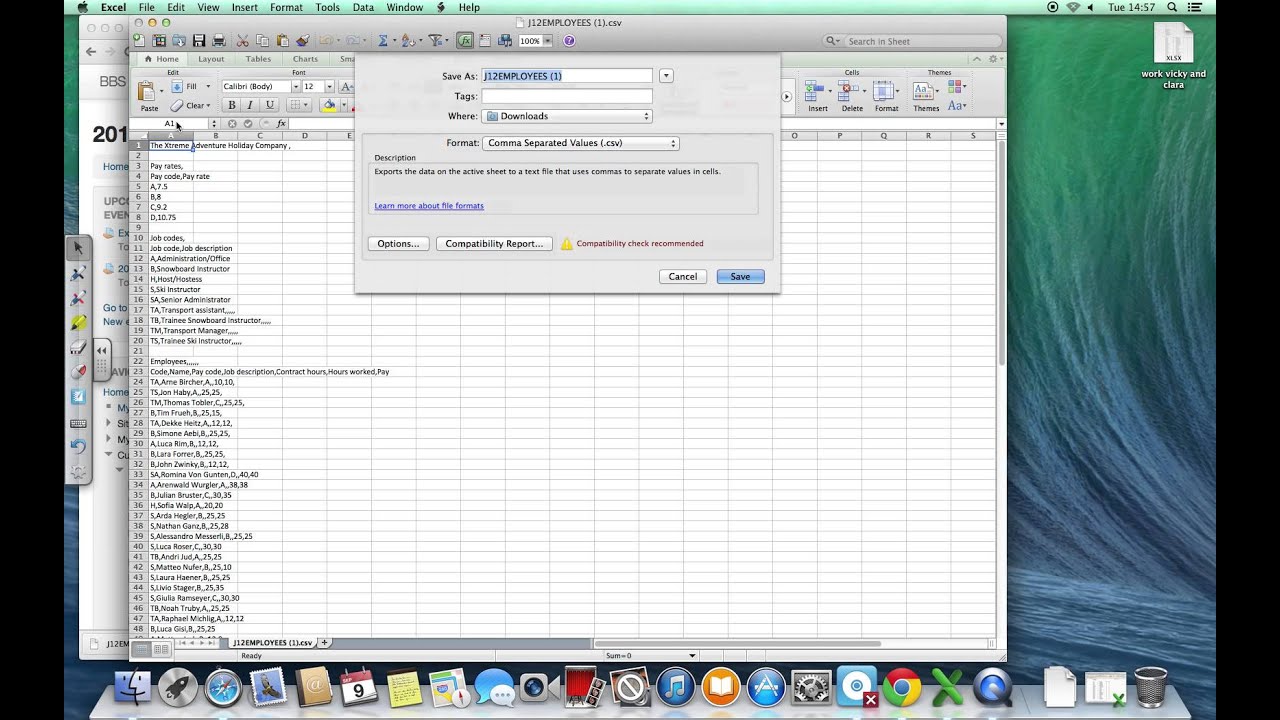1280x720 pixels.
Task: Click the Compatibility Report... button
Action: coord(494,244)
